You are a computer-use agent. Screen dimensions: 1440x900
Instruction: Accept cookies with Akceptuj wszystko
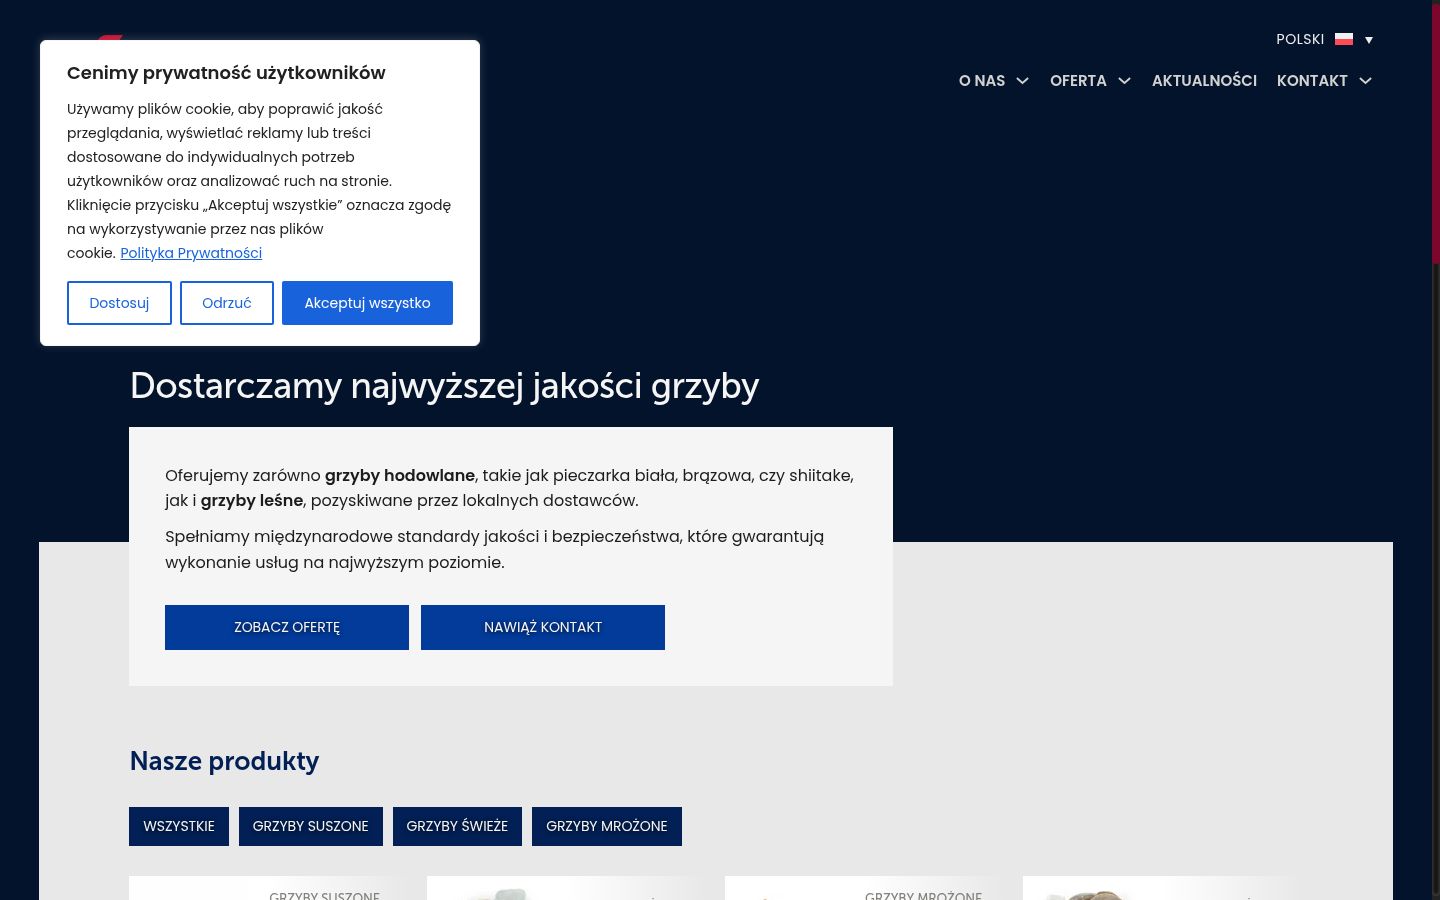tap(367, 303)
